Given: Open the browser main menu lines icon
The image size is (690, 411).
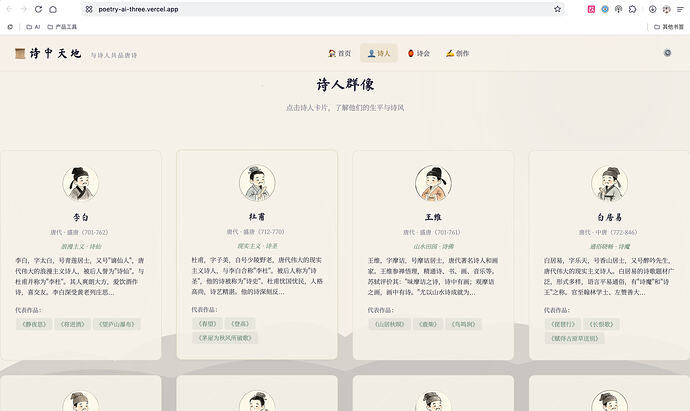Looking at the screenshot, I should tap(680, 9).
